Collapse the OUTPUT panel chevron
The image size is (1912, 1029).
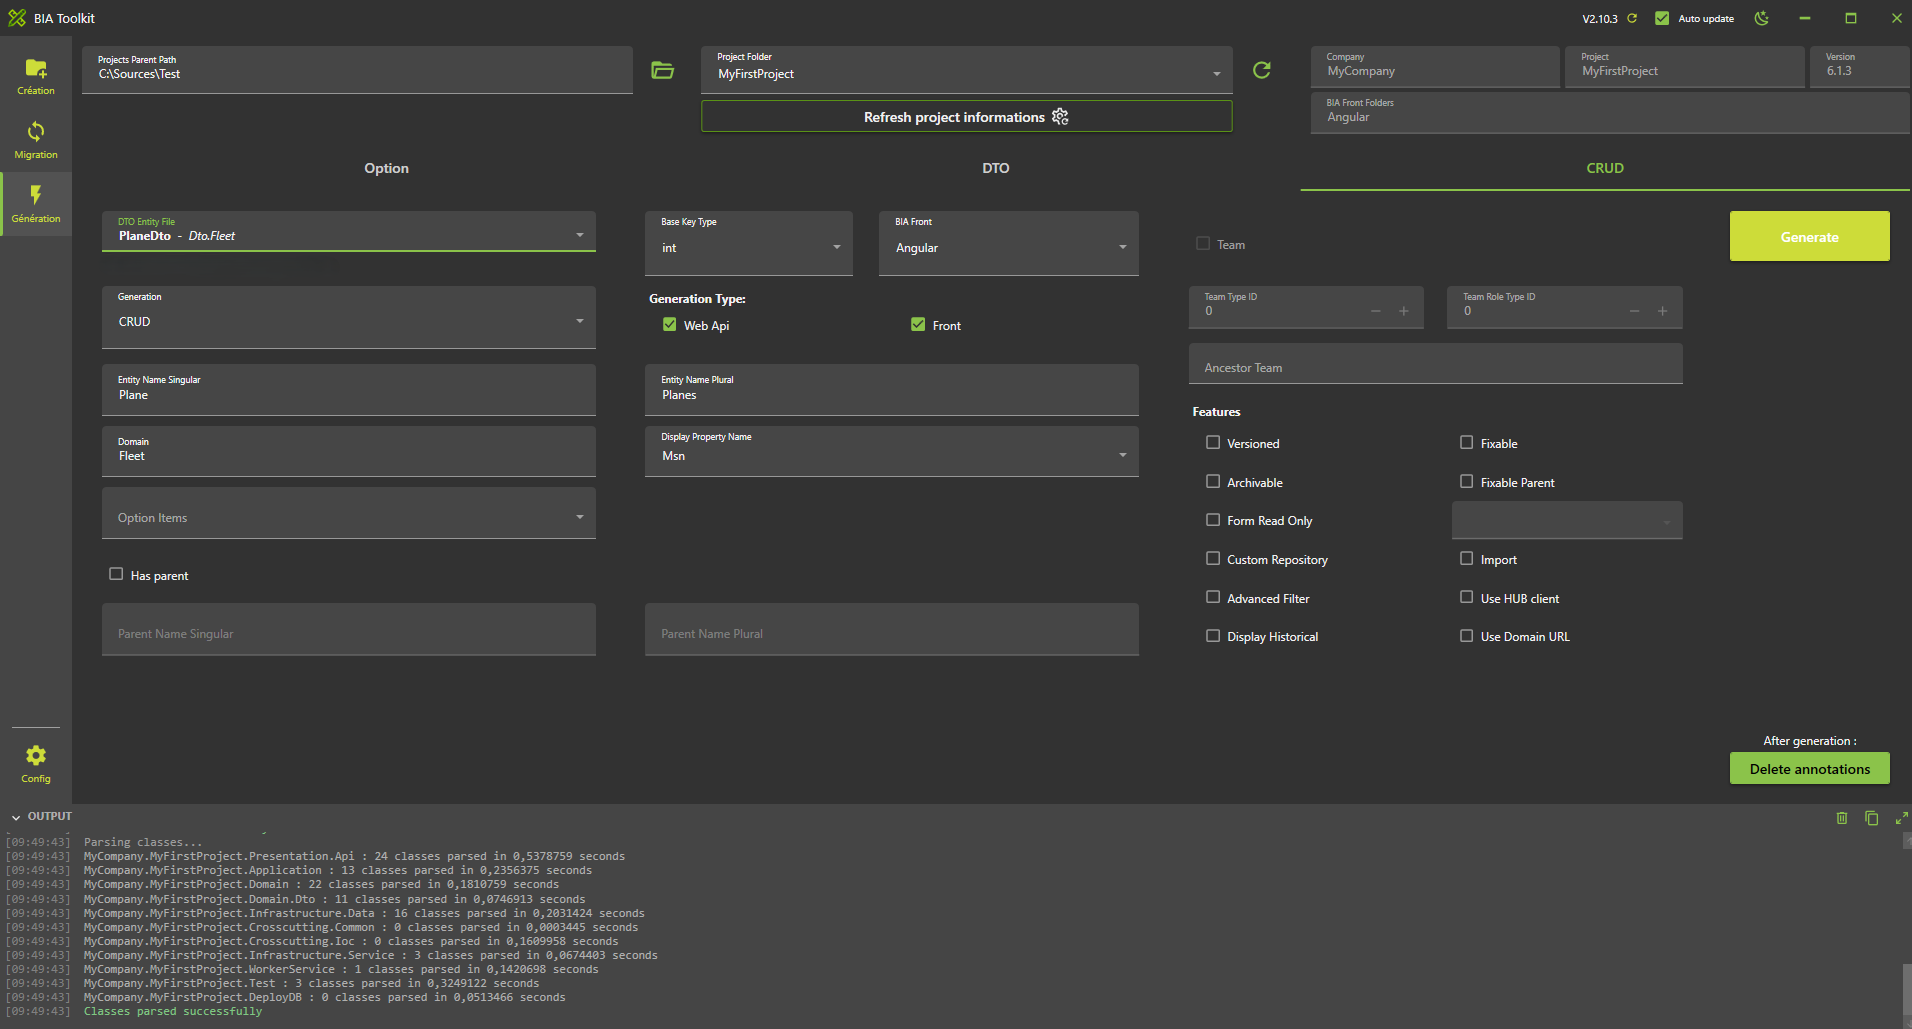(x=16, y=817)
